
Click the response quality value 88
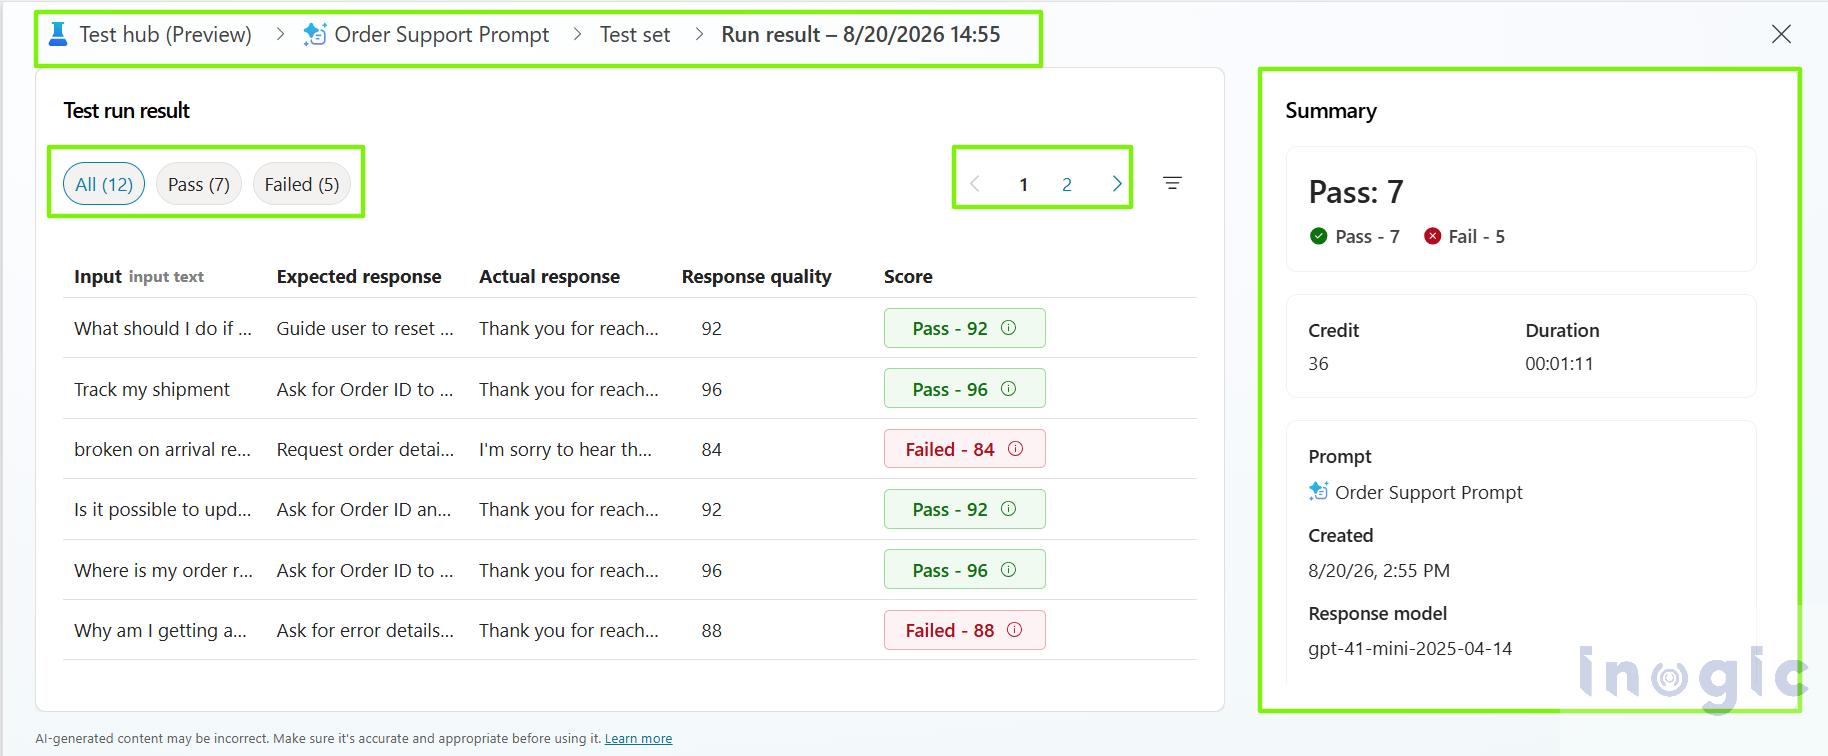click(x=711, y=630)
